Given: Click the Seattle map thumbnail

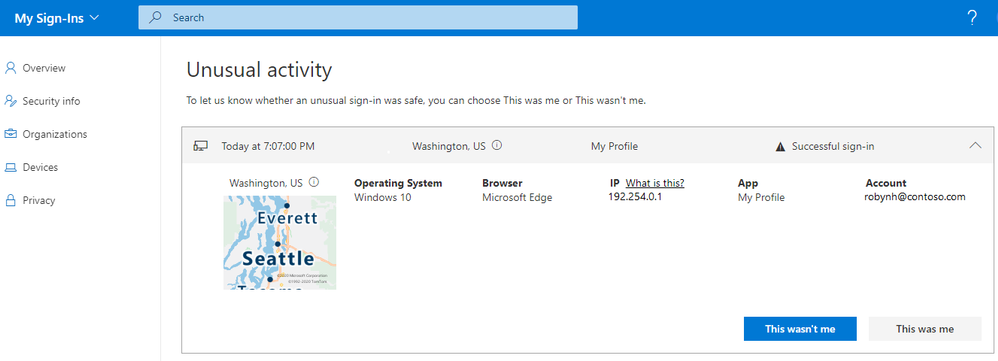Looking at the screenshot, I should tap(279, 243).
